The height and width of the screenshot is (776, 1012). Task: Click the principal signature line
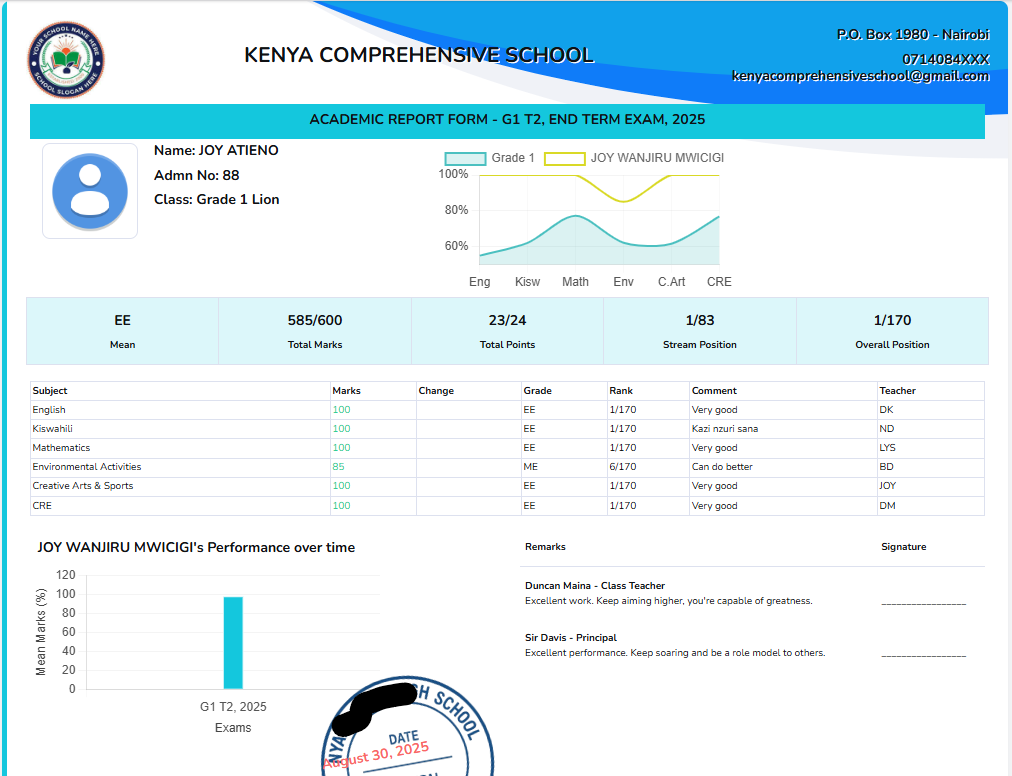(x=924, y=655)
